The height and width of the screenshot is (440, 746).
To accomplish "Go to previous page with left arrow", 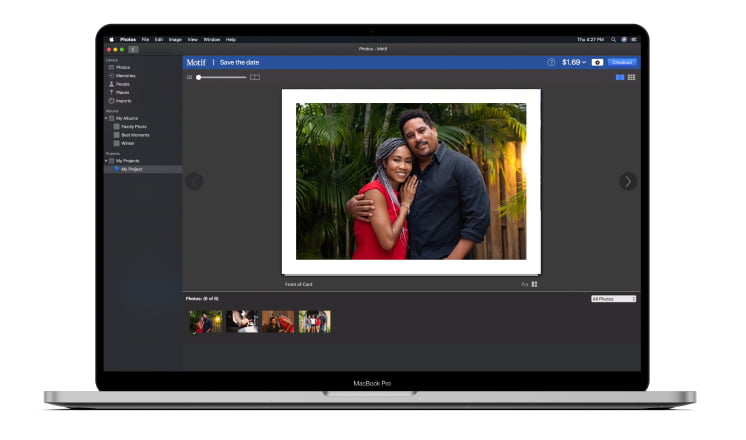I will (194, 181).
